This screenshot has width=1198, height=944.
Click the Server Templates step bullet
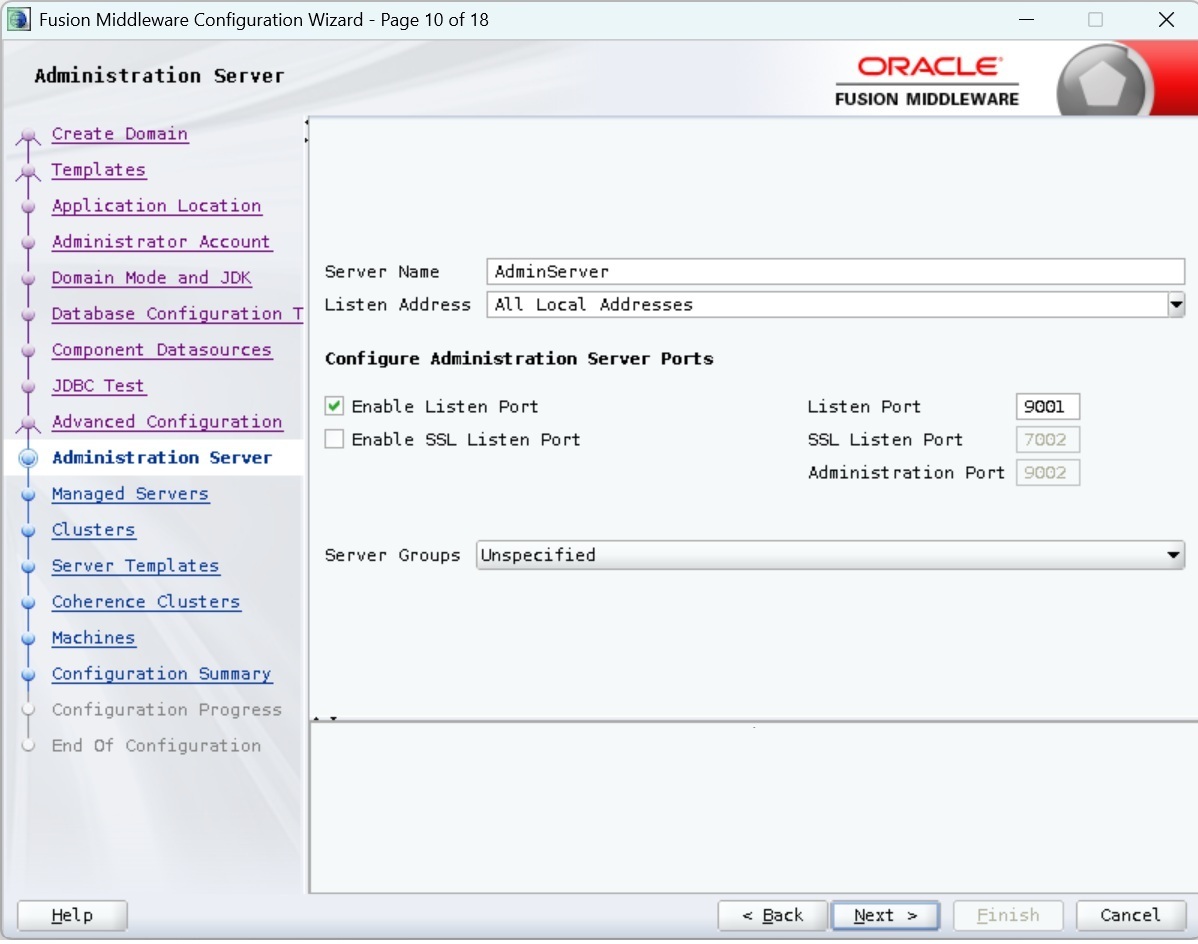tap(28, 566)
